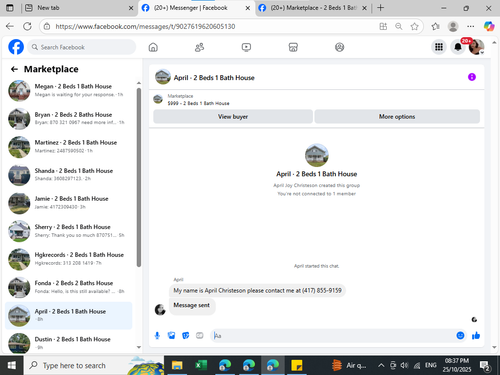Open Hgkrecords 2 Beds 1 Bath conversation
The image size is (500, 375).
tap(68, 259)
